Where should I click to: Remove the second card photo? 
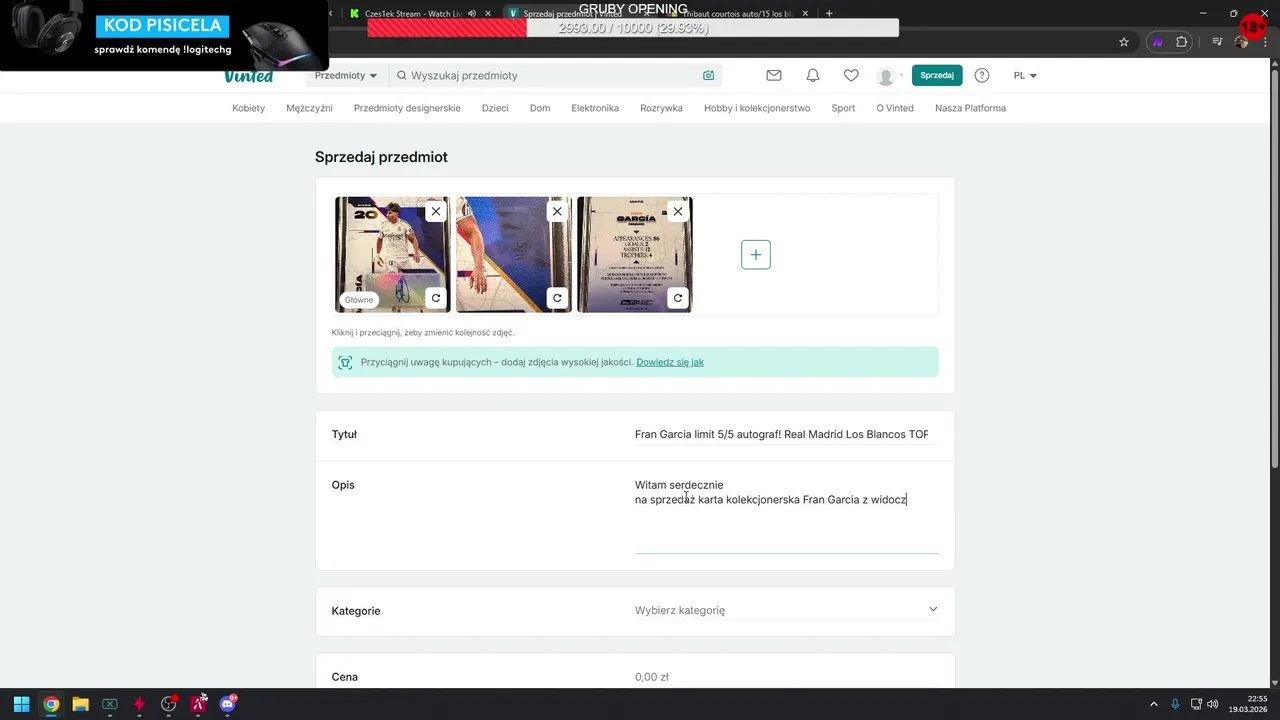(557, 211)
